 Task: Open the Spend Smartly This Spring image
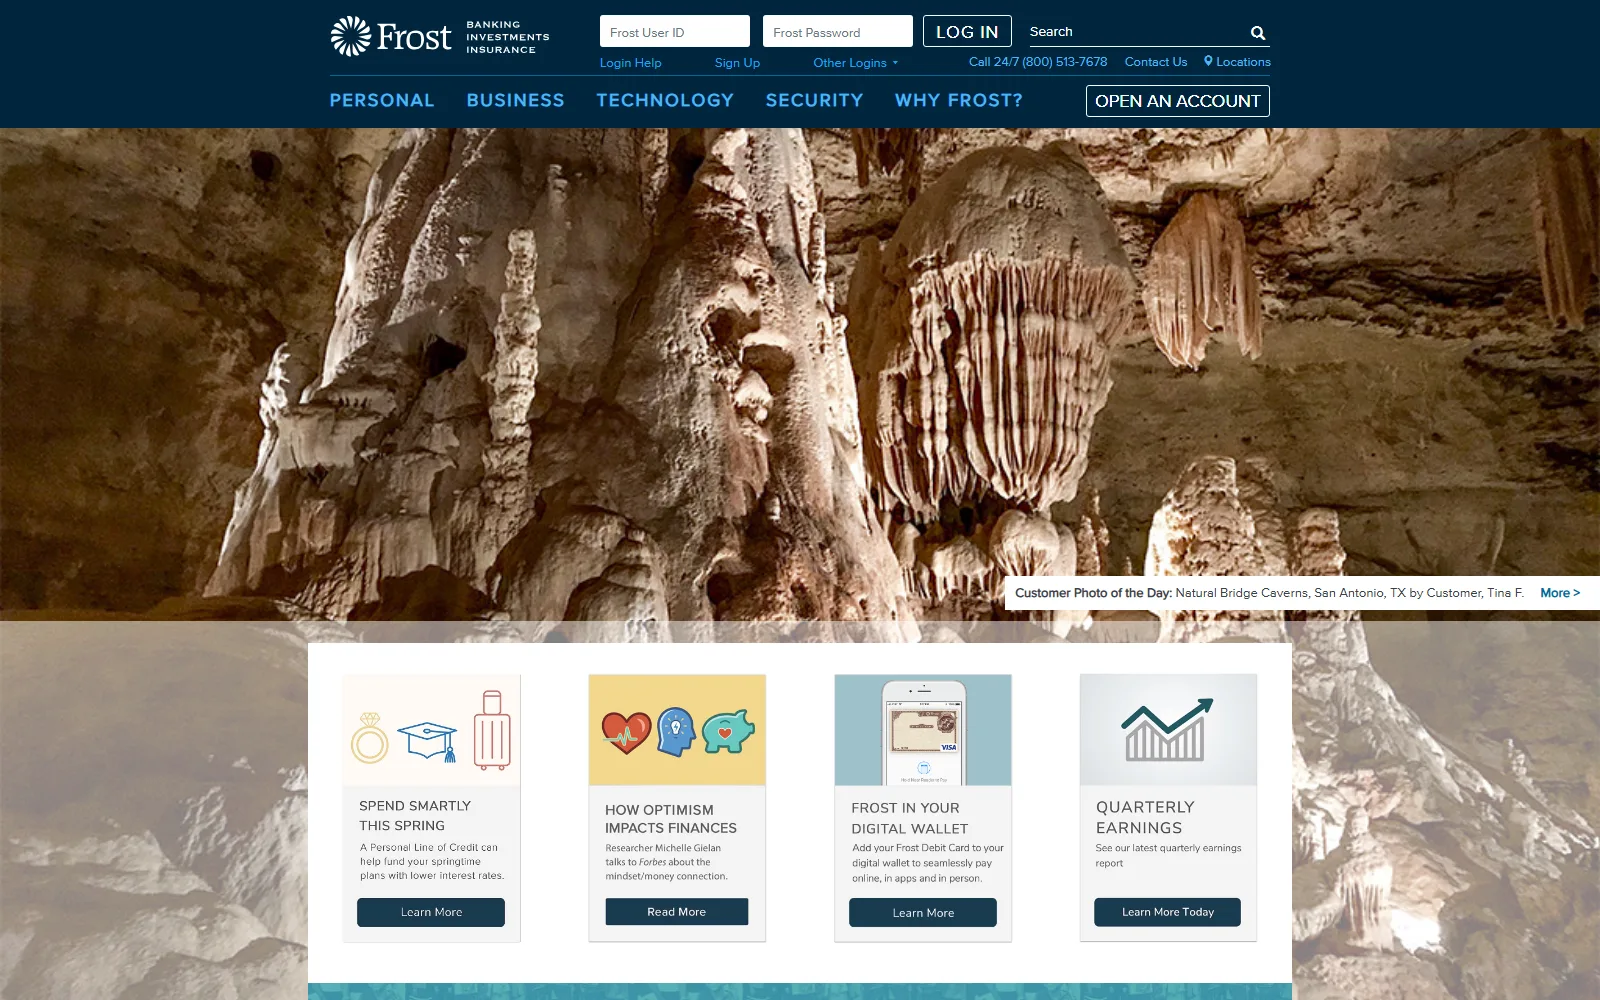point(431,730)
